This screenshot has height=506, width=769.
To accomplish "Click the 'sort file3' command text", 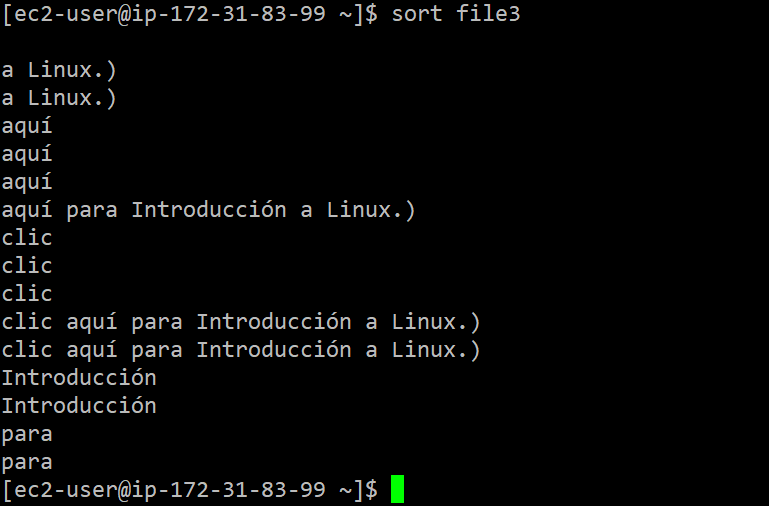I will (x=456, y=13).
